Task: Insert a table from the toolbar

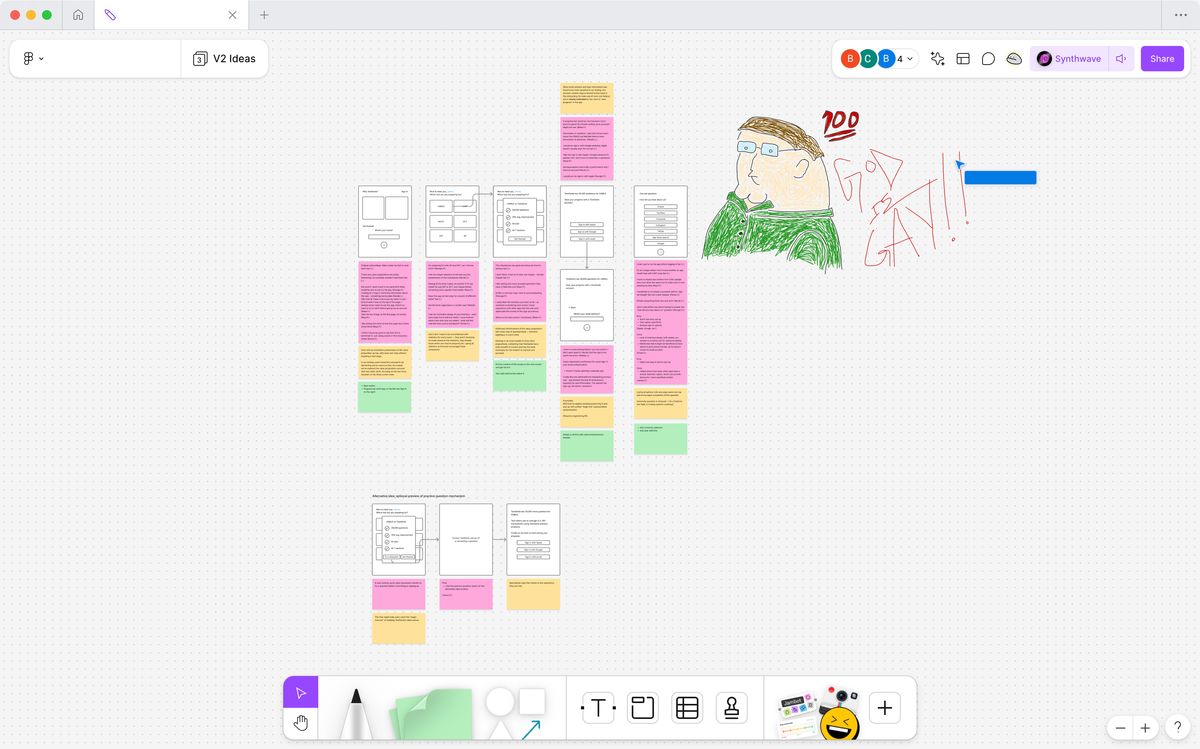Action: pyautogui.click(x=686, y=708)
